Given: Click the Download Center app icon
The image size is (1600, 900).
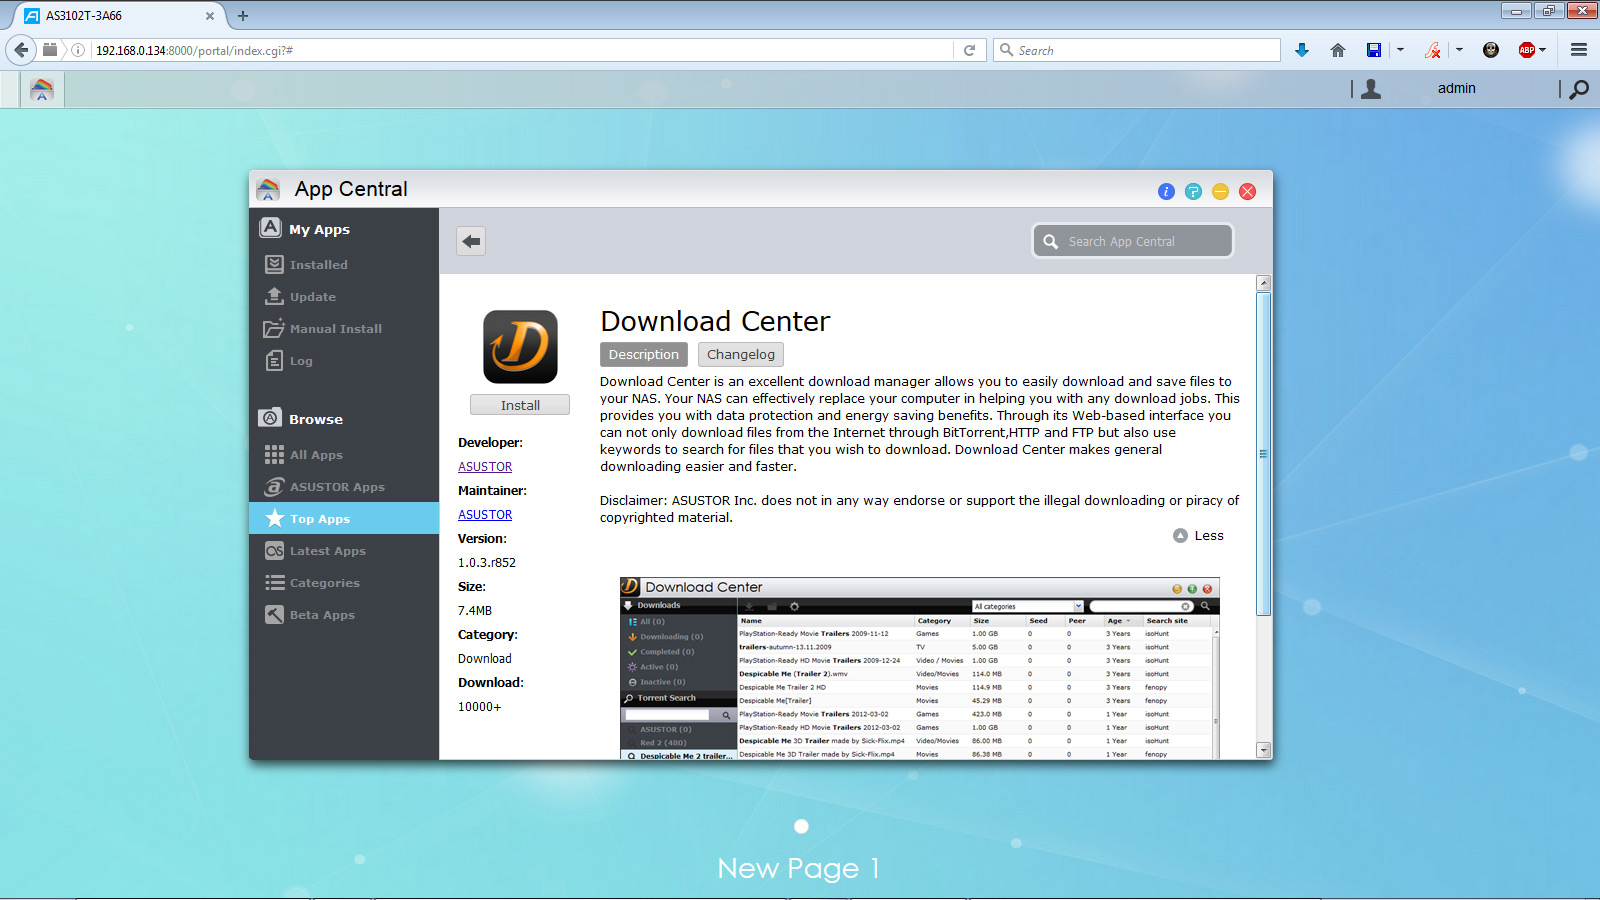Looking at the screenshot, I should pos(520,346).
